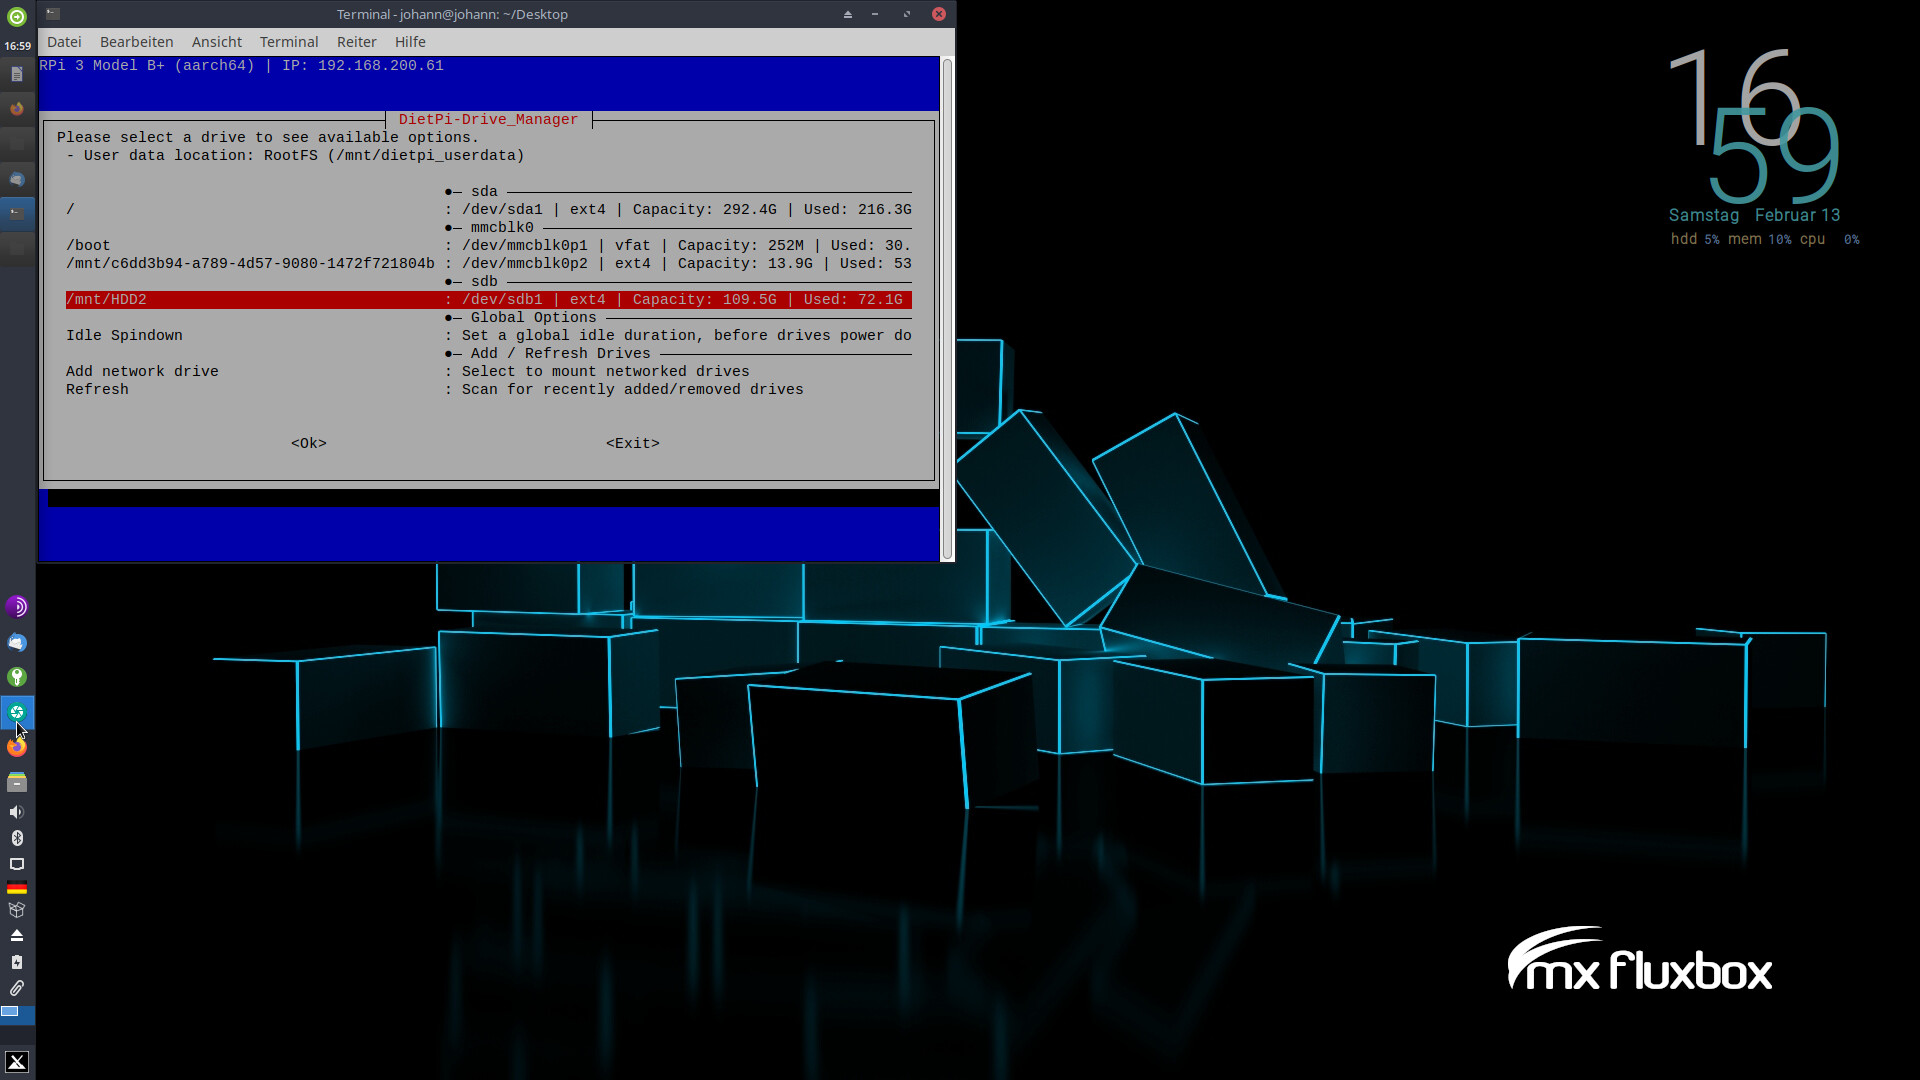
Task: Open the Ansicht menu
Action: (217, 42)
